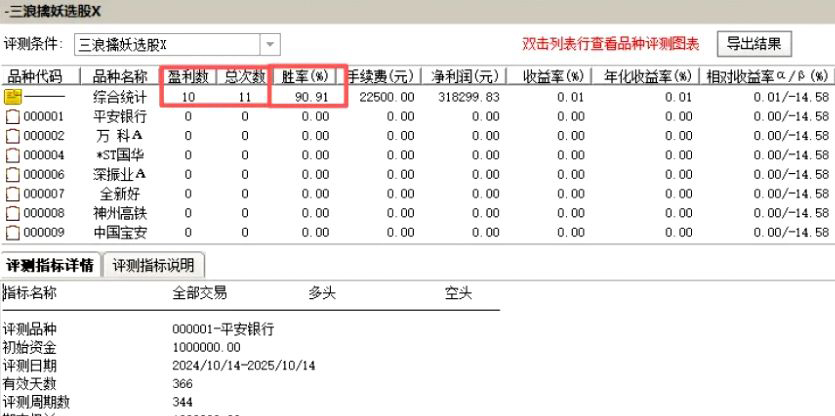The height and width of the screenshot is (416, 835).
Task: Click the document icon for 000009
Action: coord(13,233)
